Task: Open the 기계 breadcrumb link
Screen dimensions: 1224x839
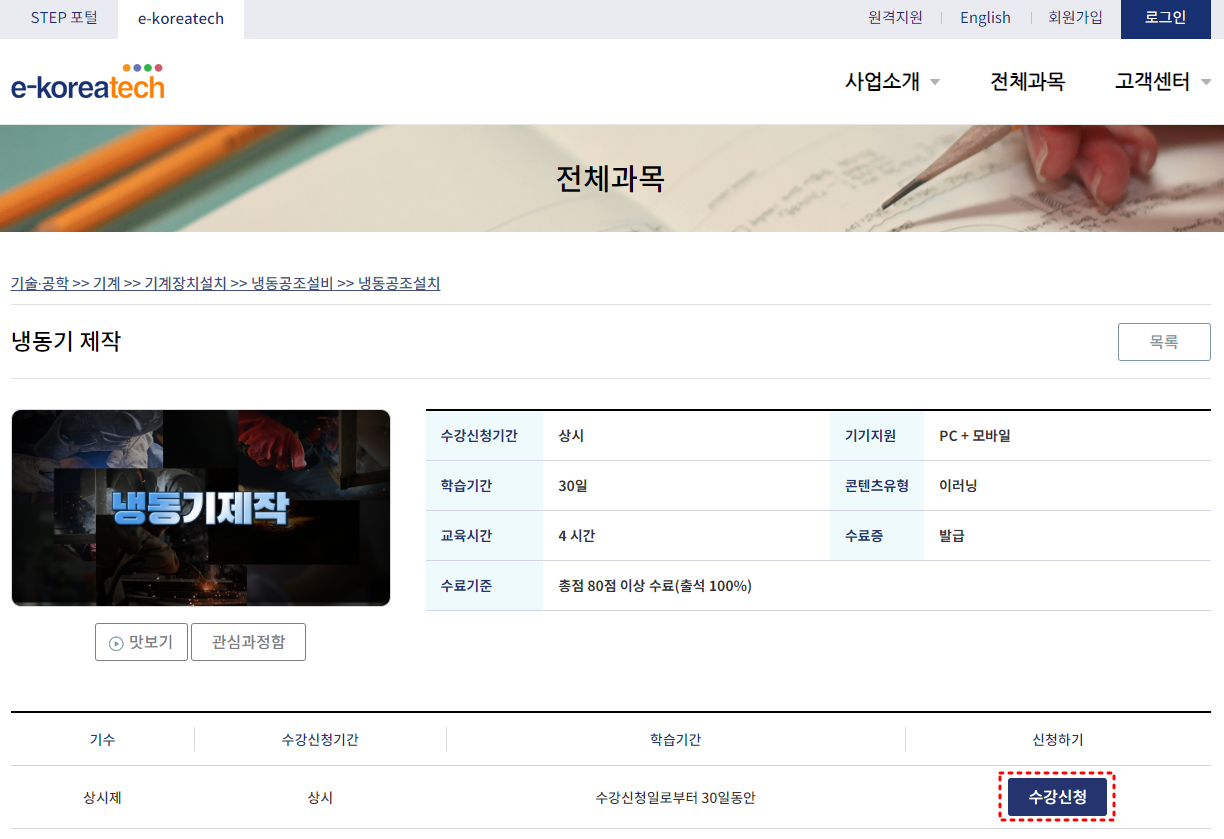Action: click(x=107, y=284)
